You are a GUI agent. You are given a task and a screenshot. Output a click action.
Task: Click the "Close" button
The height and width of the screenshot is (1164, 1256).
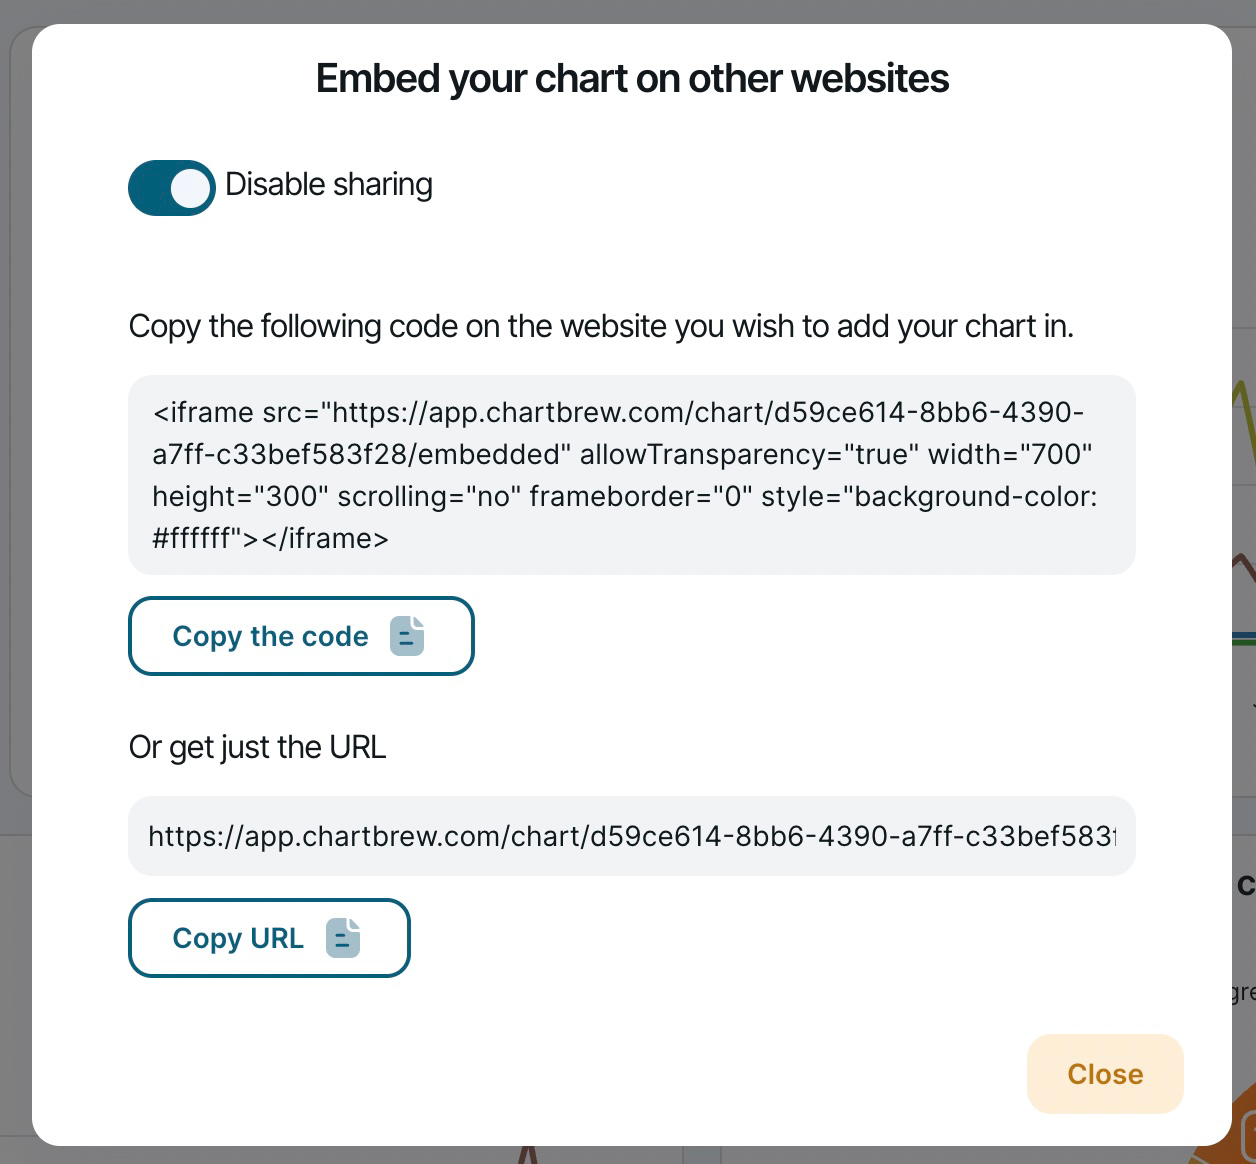pos(1104,1074)
